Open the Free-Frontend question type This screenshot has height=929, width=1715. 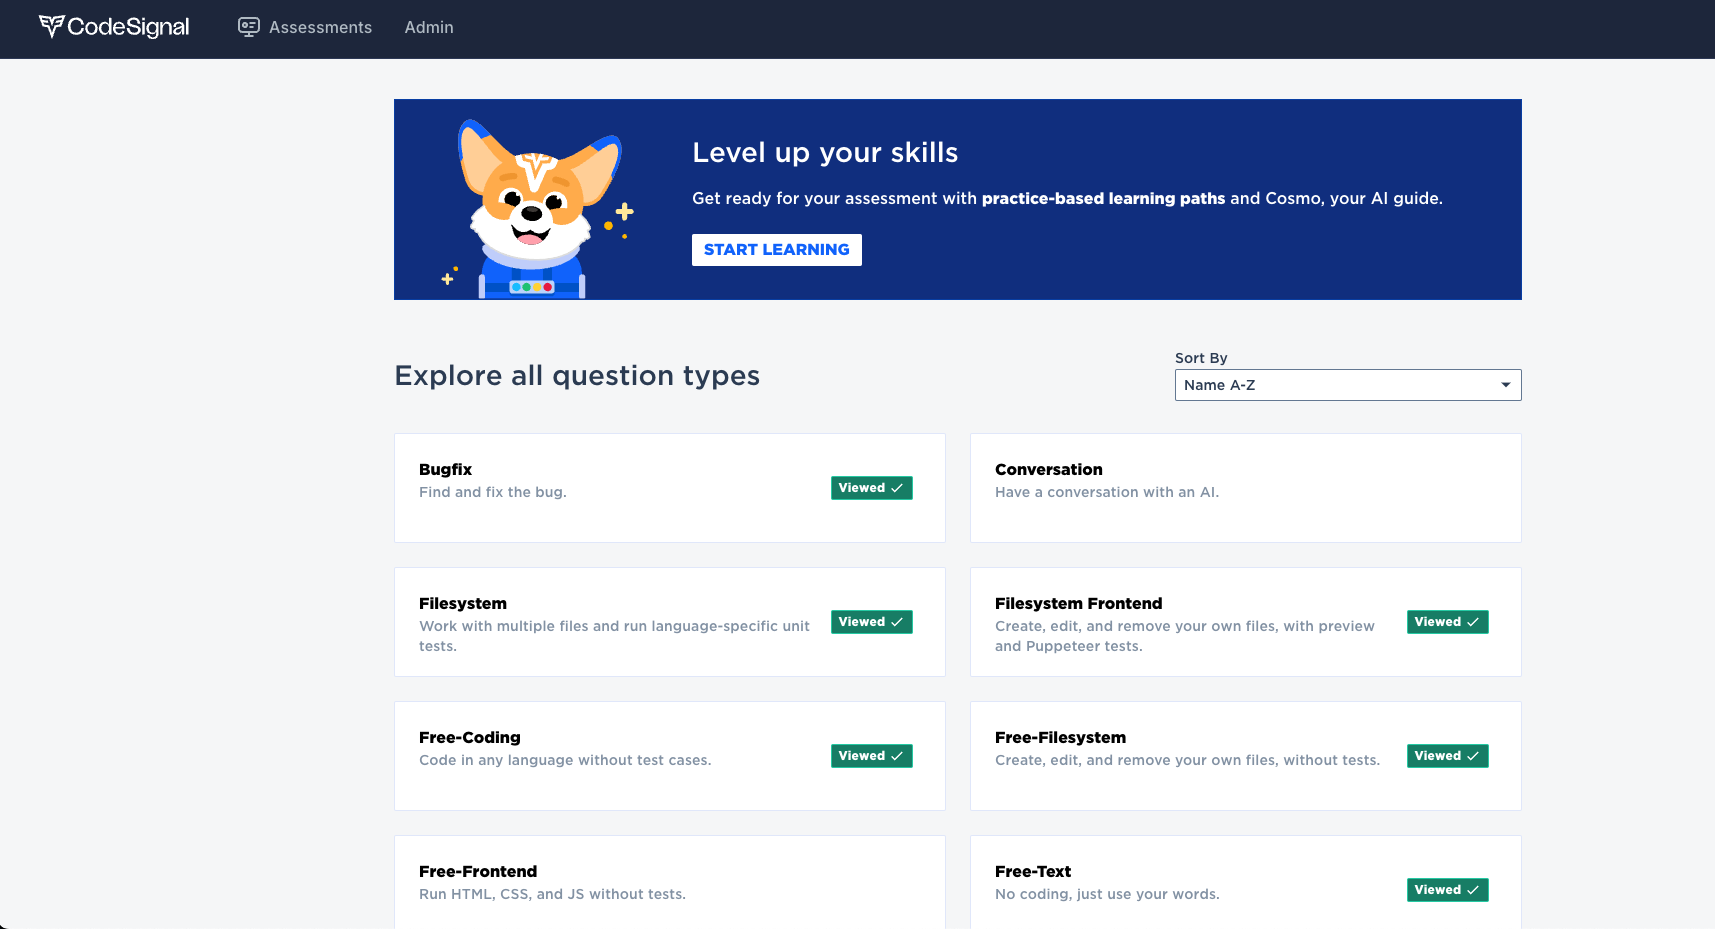click(478, 872)
